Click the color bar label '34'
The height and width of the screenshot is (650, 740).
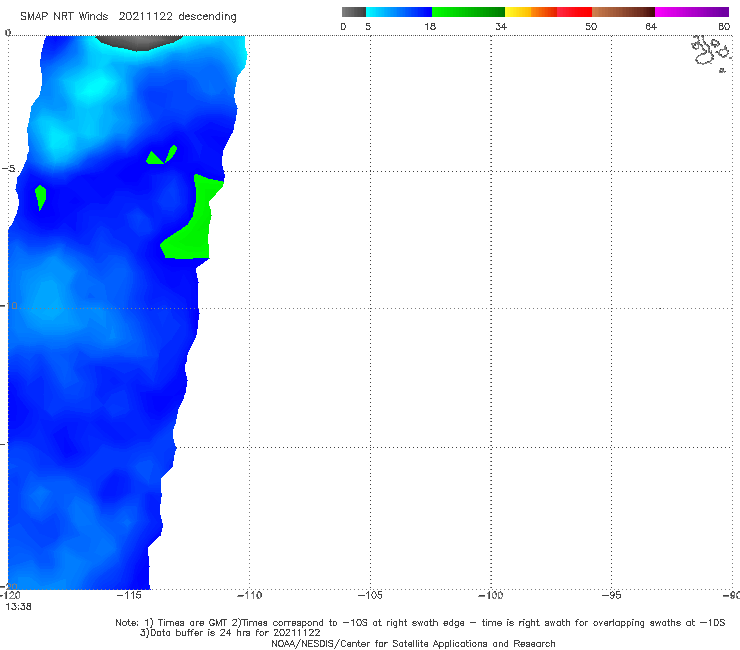coord(501,27)
